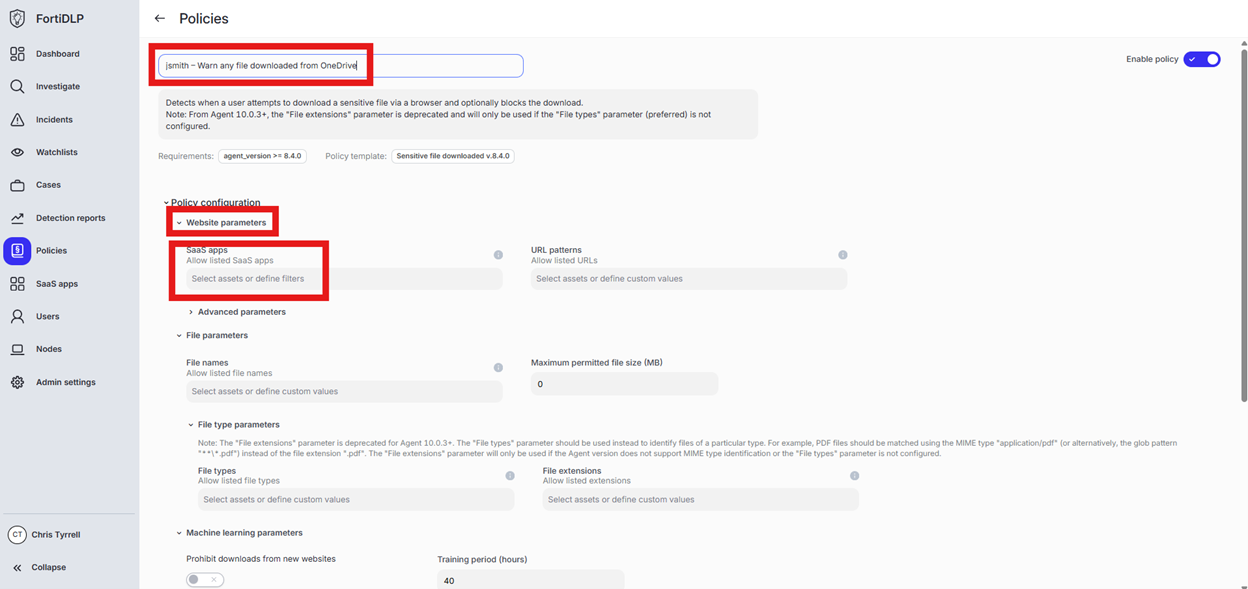Viewport: 1248px width, 589px height.
Task: Click the CT user avatar
Action: tap(17, 535)
